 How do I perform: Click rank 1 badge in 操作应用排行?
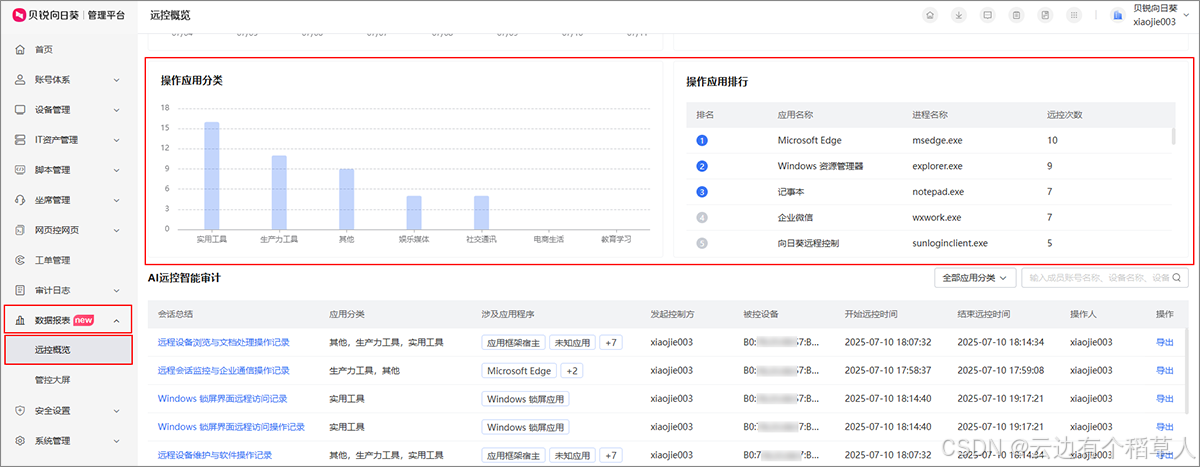point(702,140)
